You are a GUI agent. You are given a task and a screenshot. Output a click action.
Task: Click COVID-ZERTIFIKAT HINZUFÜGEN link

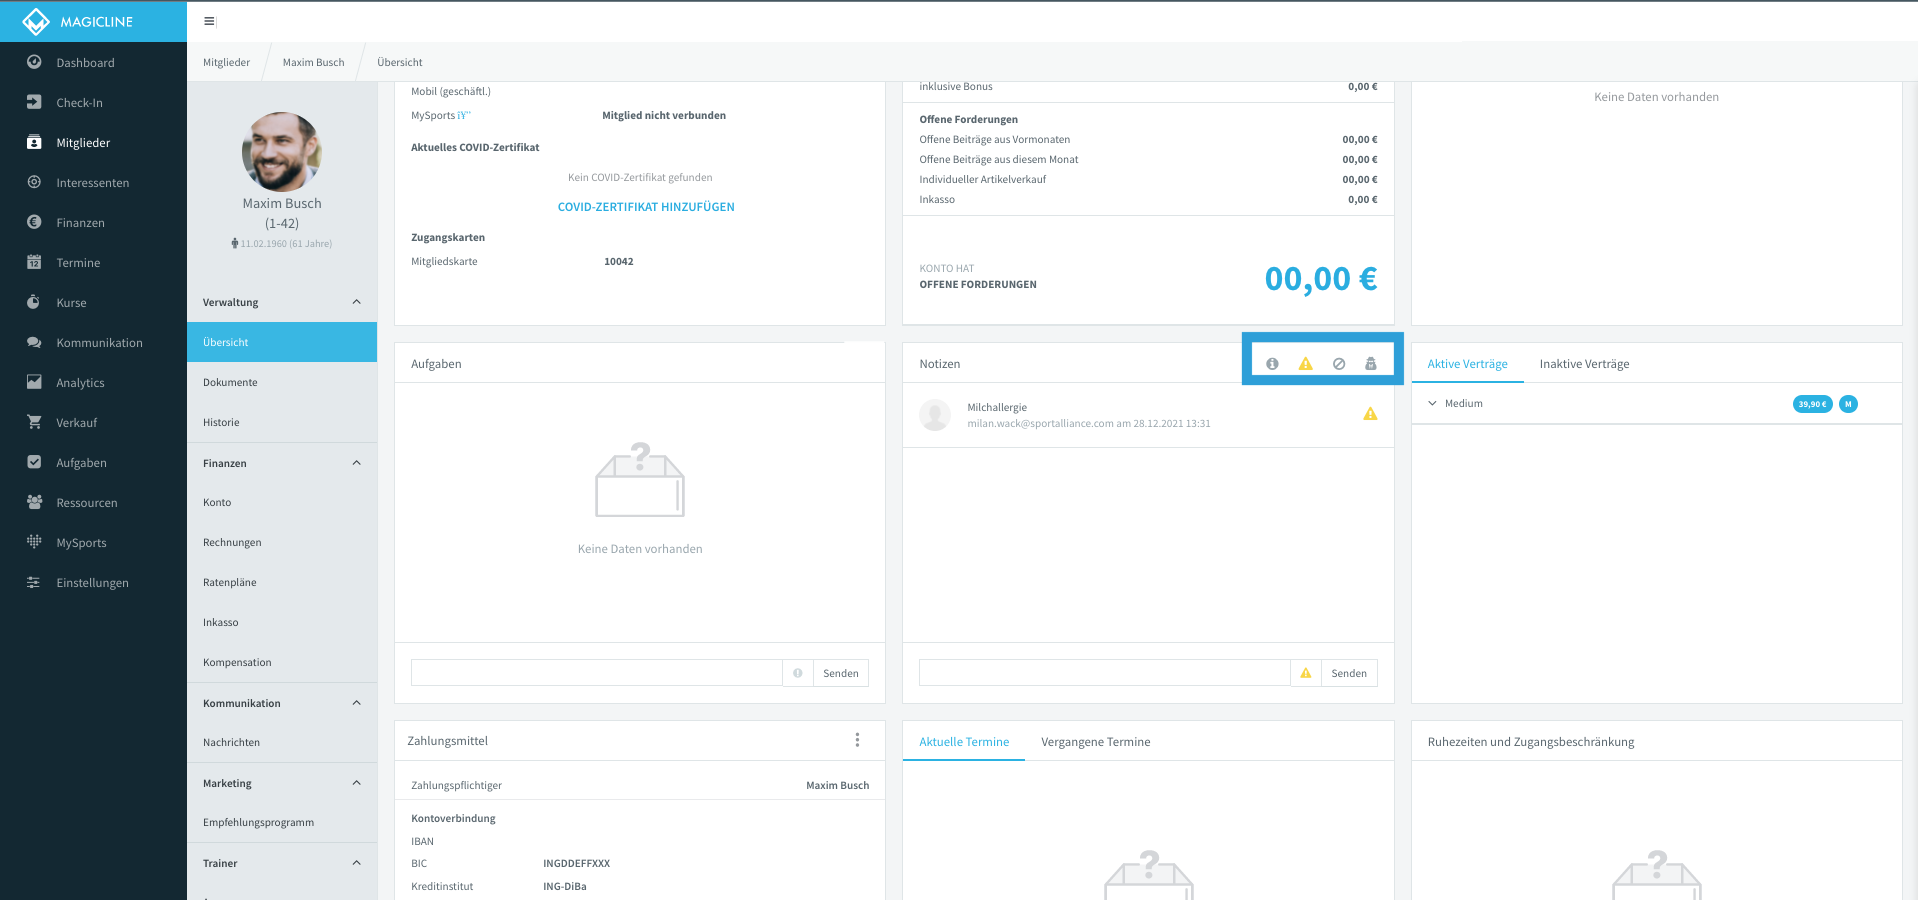pyautogui.click(x=646, y=207)
